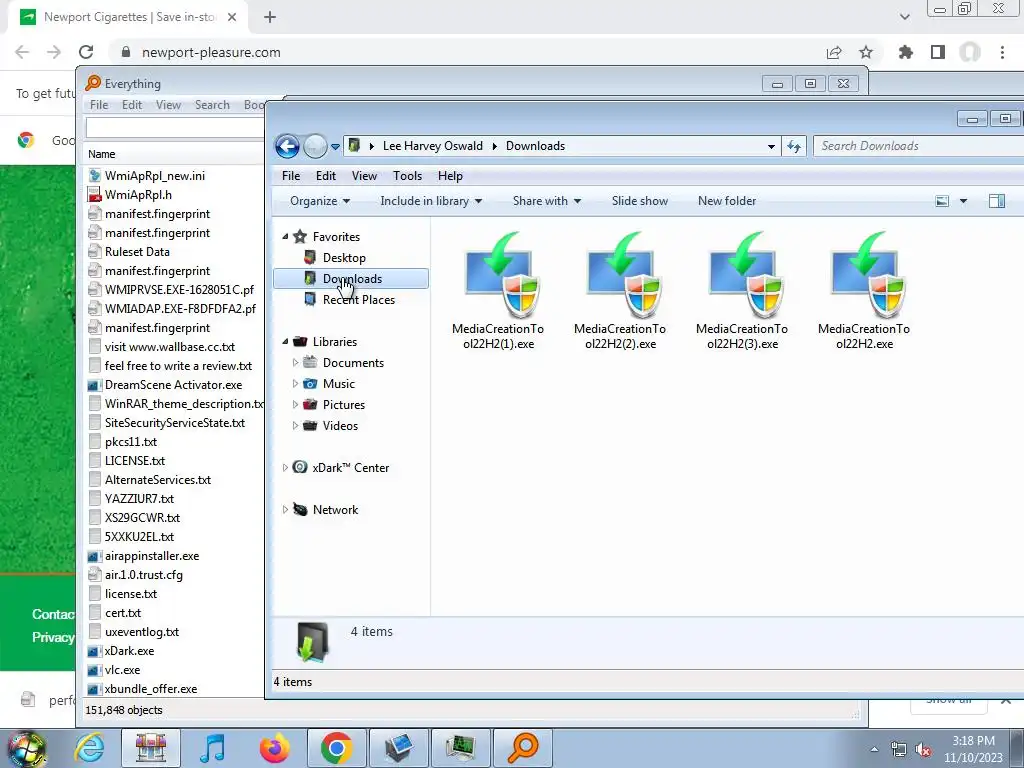Open Everything search taskbar icon
The width and height of the screenshot is (1024, 768).
(x=523, y=748)
